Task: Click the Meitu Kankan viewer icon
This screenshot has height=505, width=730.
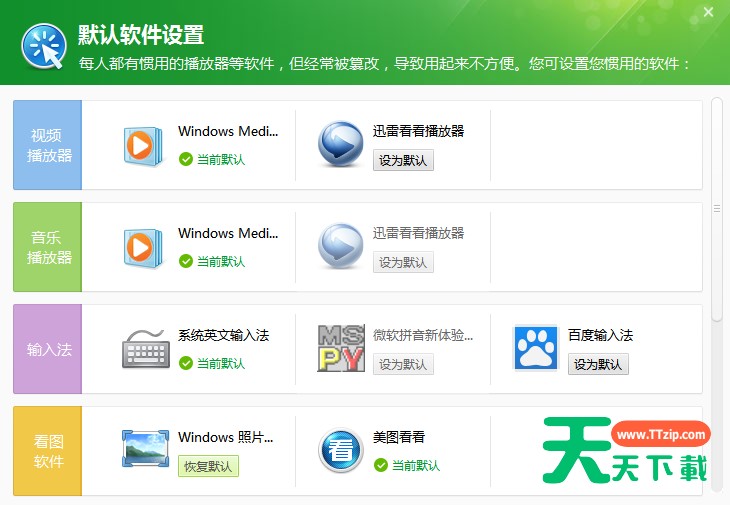Action: click(x=341, y=450)
